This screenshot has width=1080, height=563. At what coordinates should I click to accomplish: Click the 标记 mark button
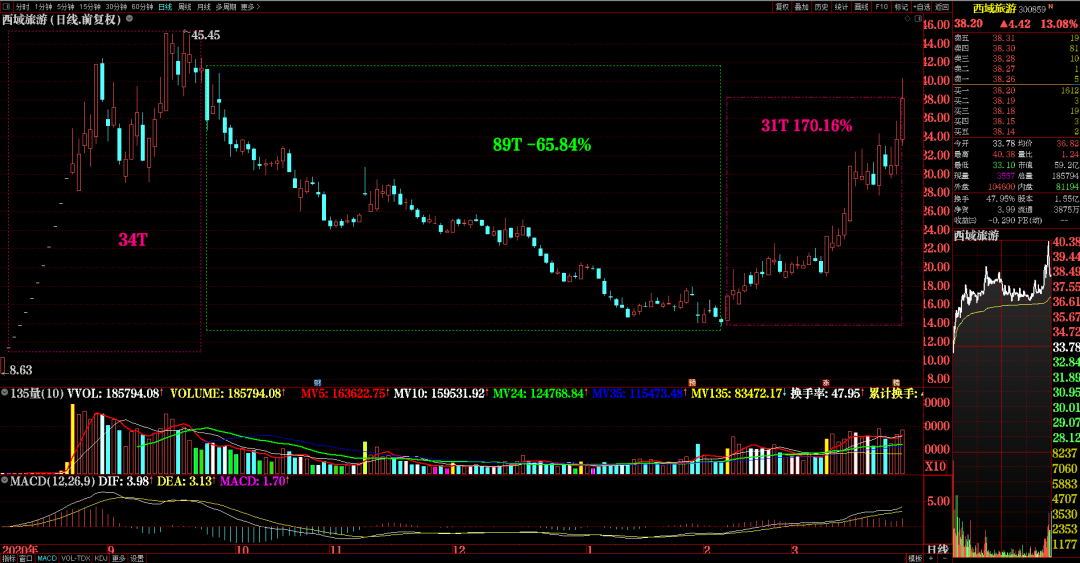pyautogui.click(x=901, y=7)
